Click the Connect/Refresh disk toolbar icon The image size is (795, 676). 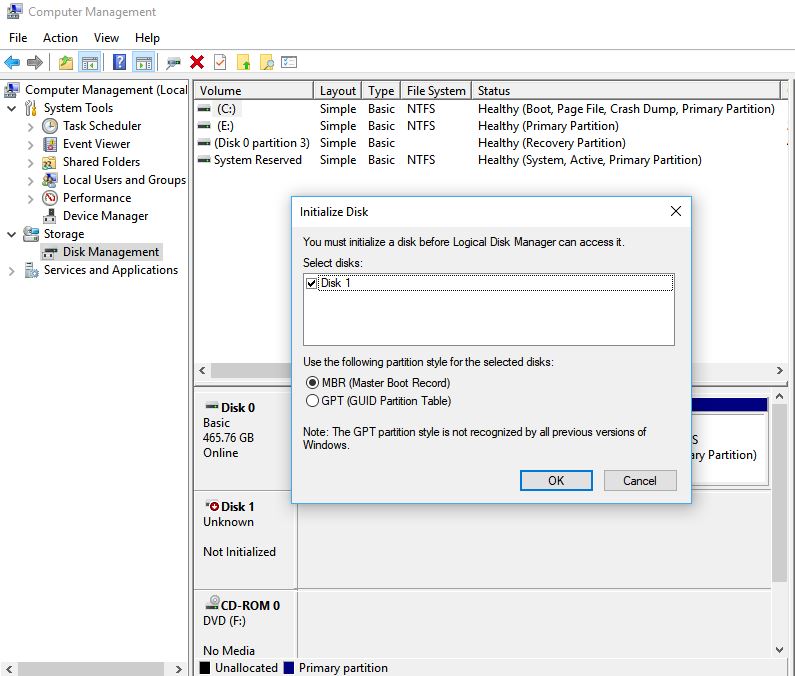point(173,63)
